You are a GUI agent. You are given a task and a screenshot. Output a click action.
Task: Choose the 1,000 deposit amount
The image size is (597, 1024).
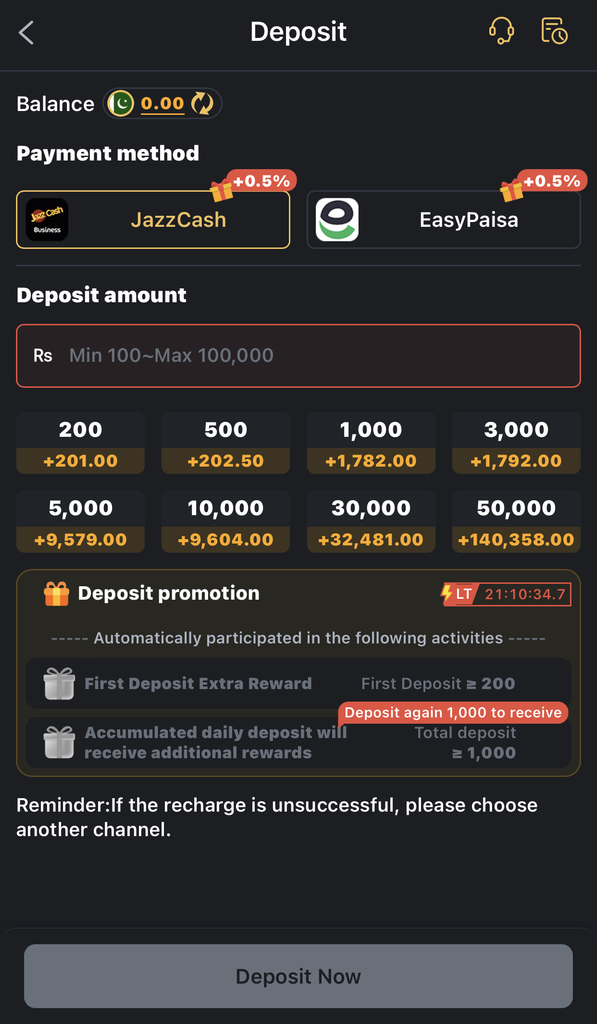coord(371,443)
